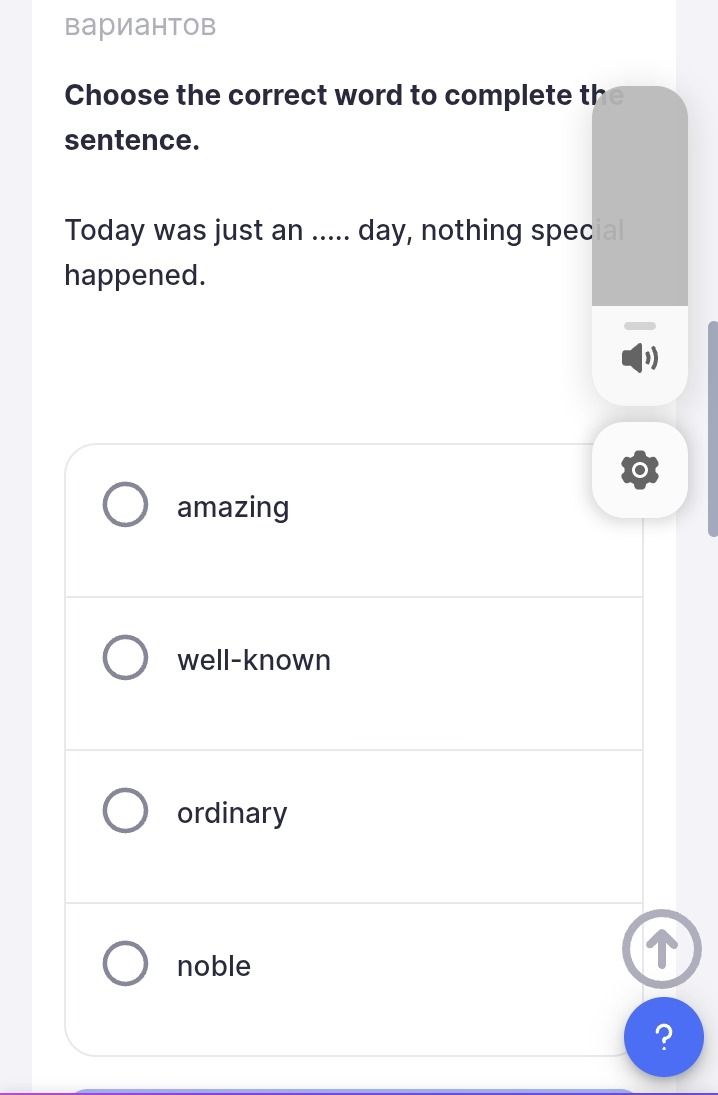The image size is (718, 1095).
Task: Select the "noble" radio button
Action: pyautogui.click(x=125, y=963)
